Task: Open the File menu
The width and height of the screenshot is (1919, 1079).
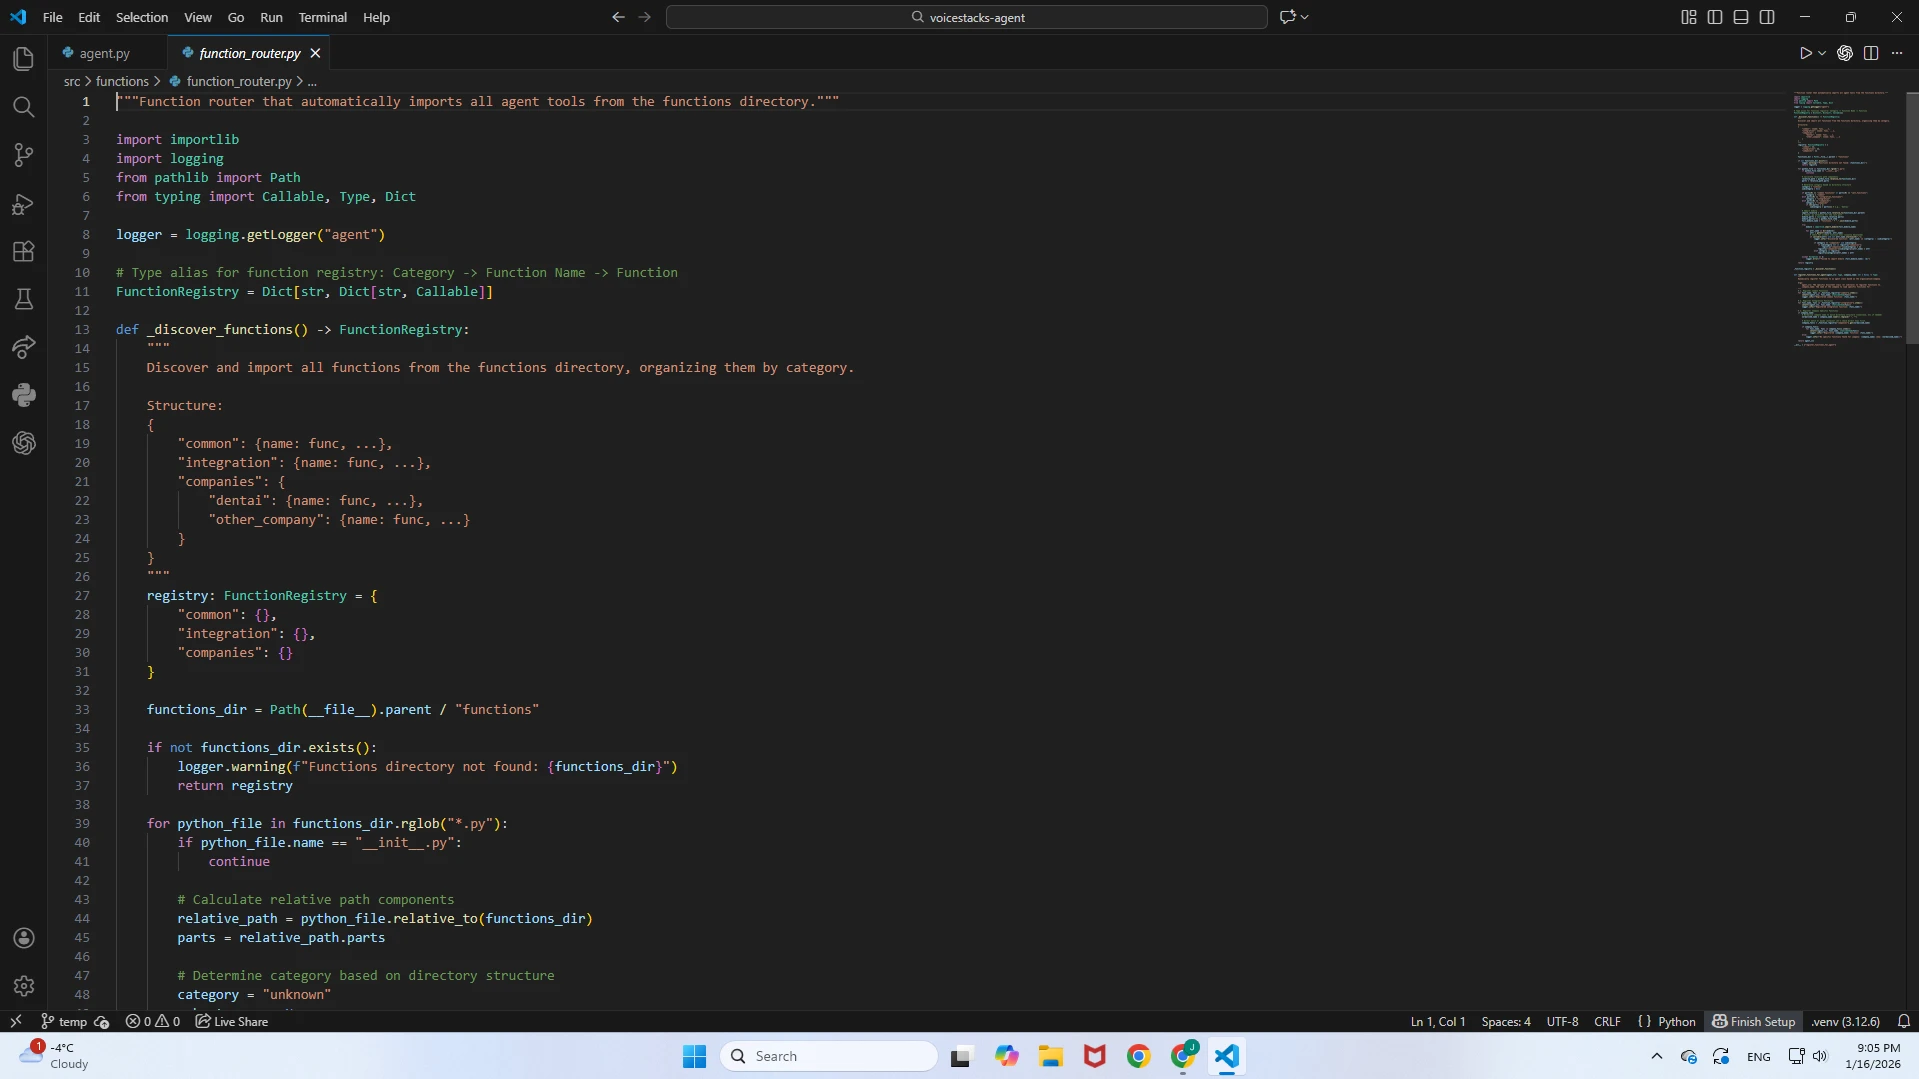Action: [53, 17]
